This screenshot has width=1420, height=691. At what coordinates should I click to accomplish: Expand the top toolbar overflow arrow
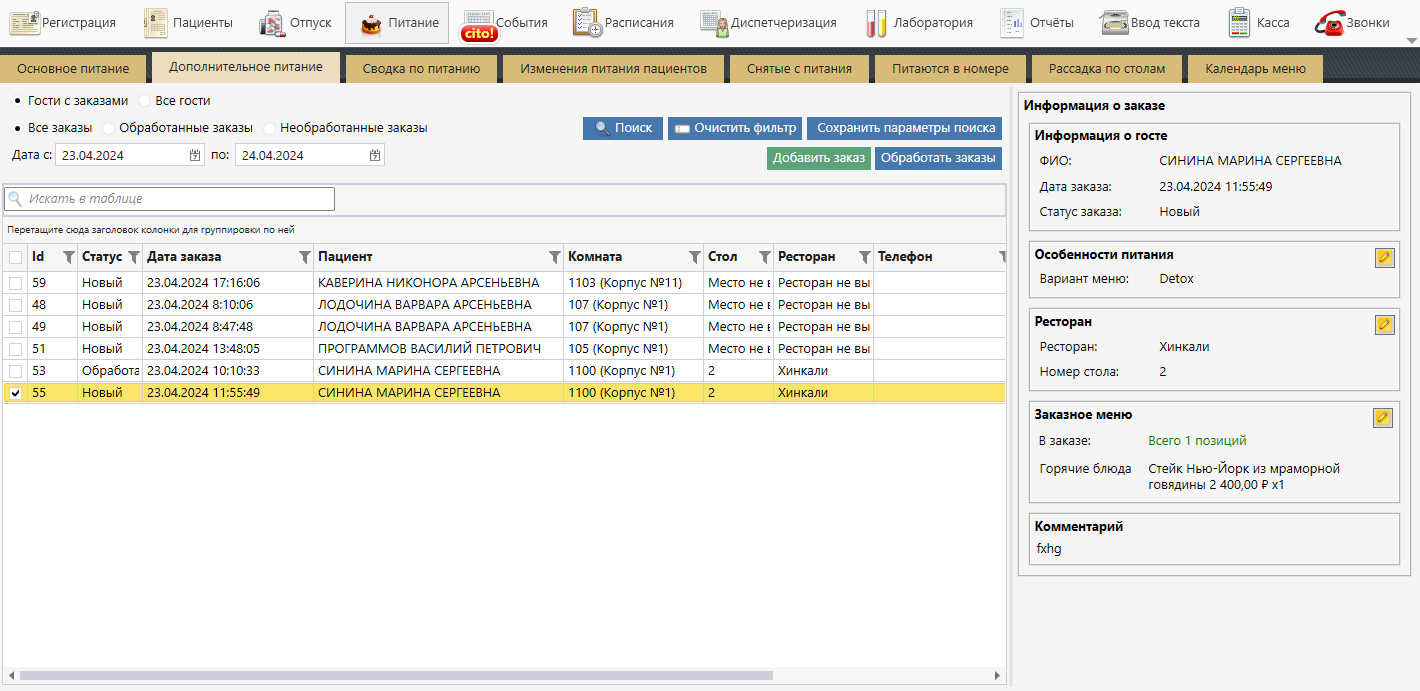1412,41
